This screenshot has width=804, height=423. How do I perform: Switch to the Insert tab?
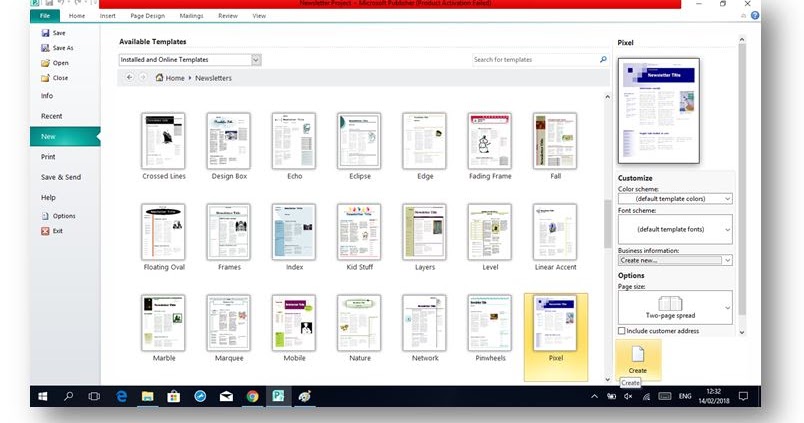coord(108,16)
